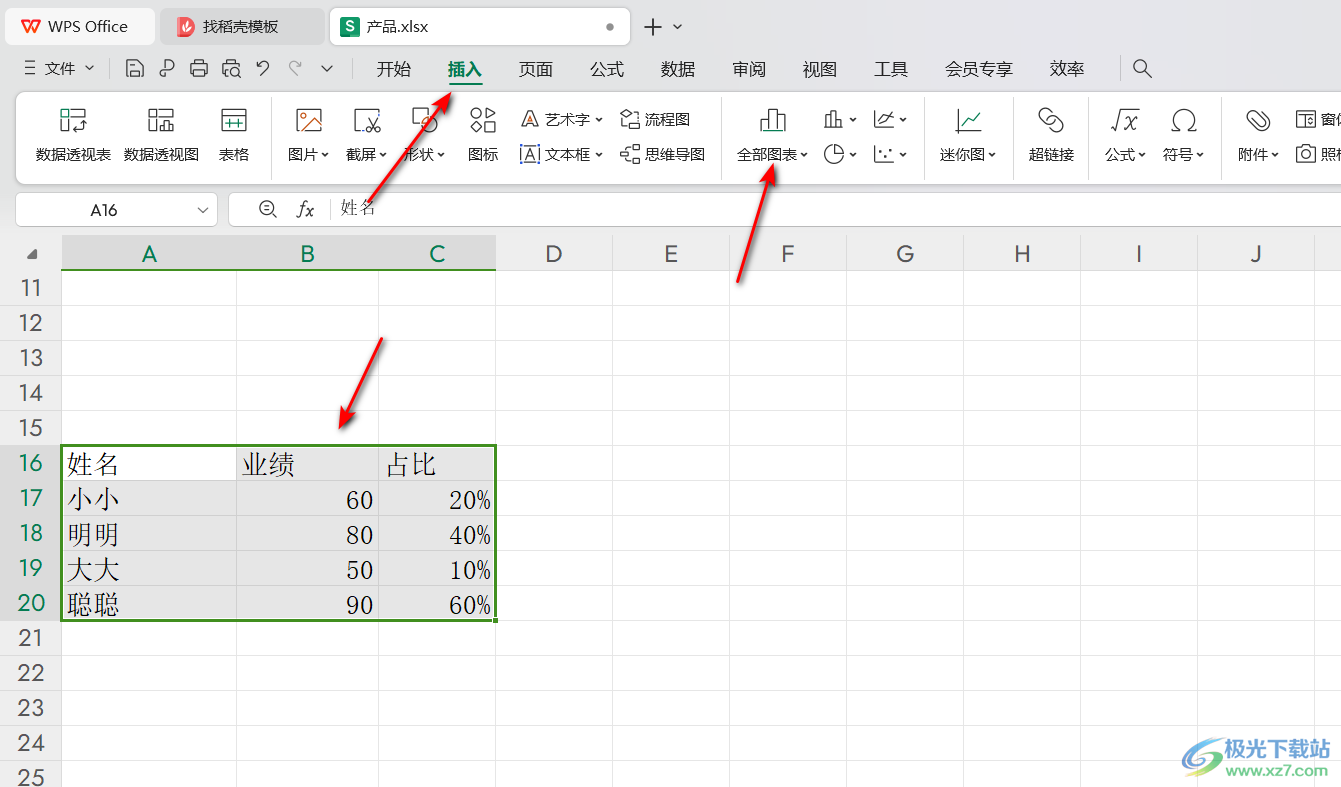Select cell containing 明明
This screenshot has height=787, width=1341.
click(149, 533)
